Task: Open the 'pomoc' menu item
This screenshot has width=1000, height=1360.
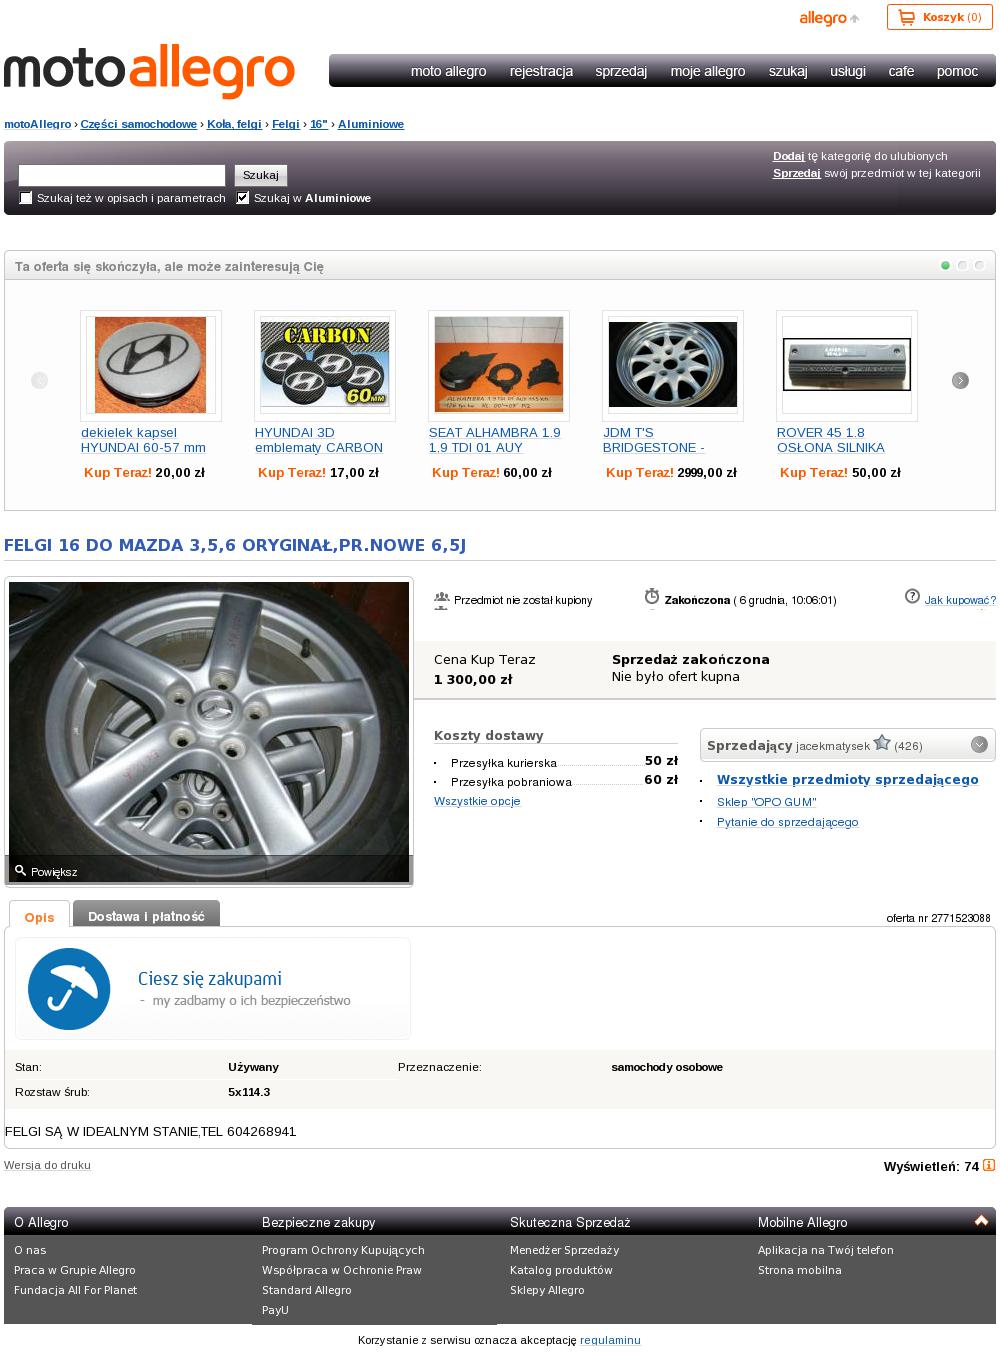Action: (957, 71)
